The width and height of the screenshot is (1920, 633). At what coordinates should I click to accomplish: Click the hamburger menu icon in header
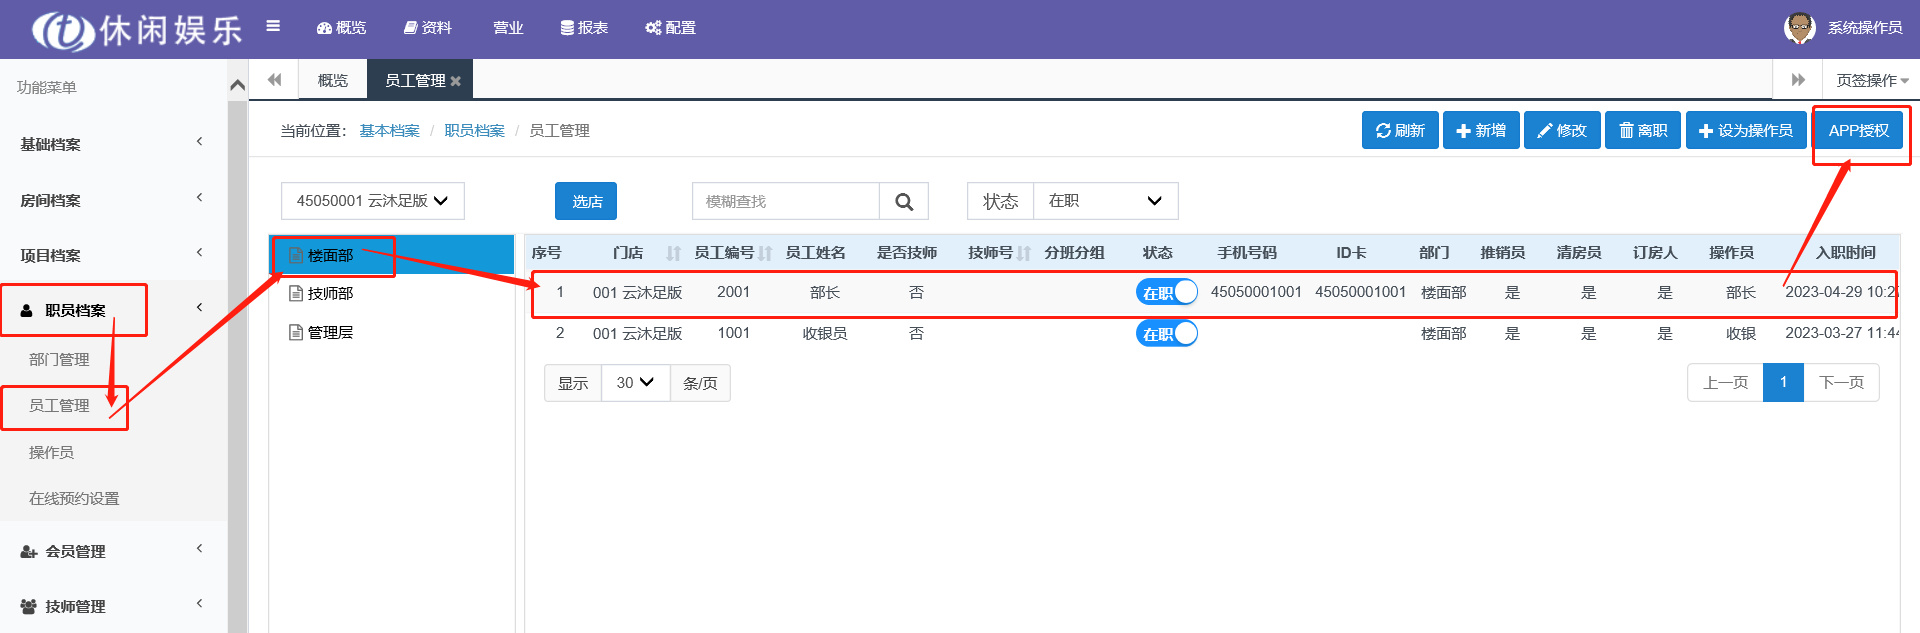click(x=273, y=27)
